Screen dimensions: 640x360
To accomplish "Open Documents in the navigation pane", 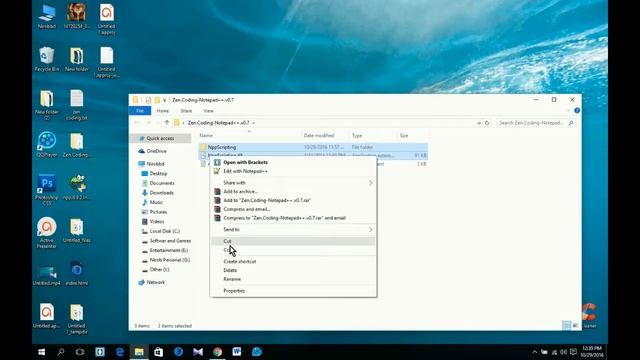I will coord(162,183).
